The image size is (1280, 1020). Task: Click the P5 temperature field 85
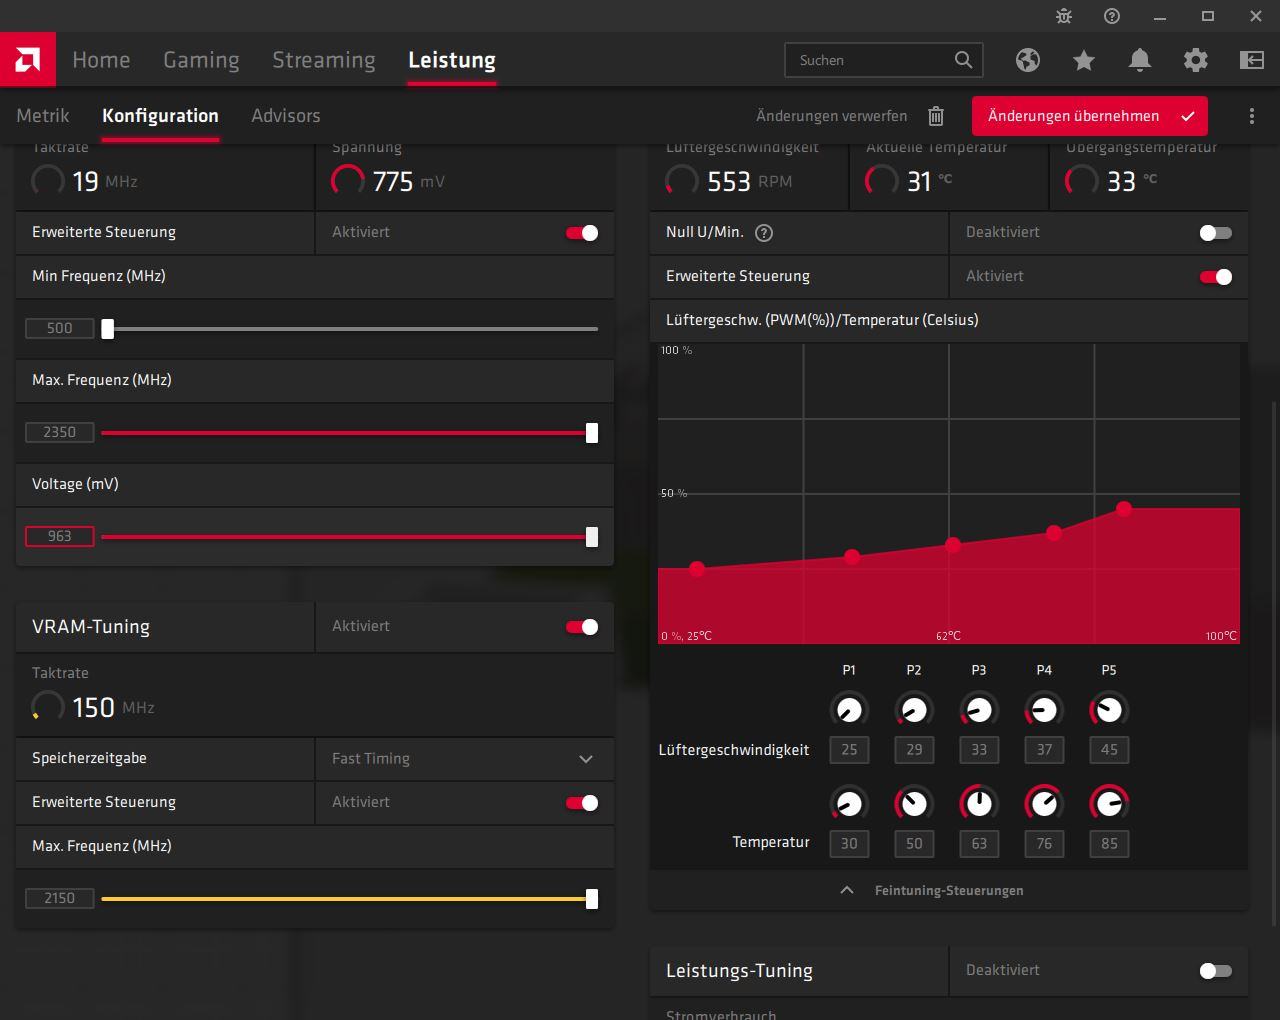[1109, 844]
